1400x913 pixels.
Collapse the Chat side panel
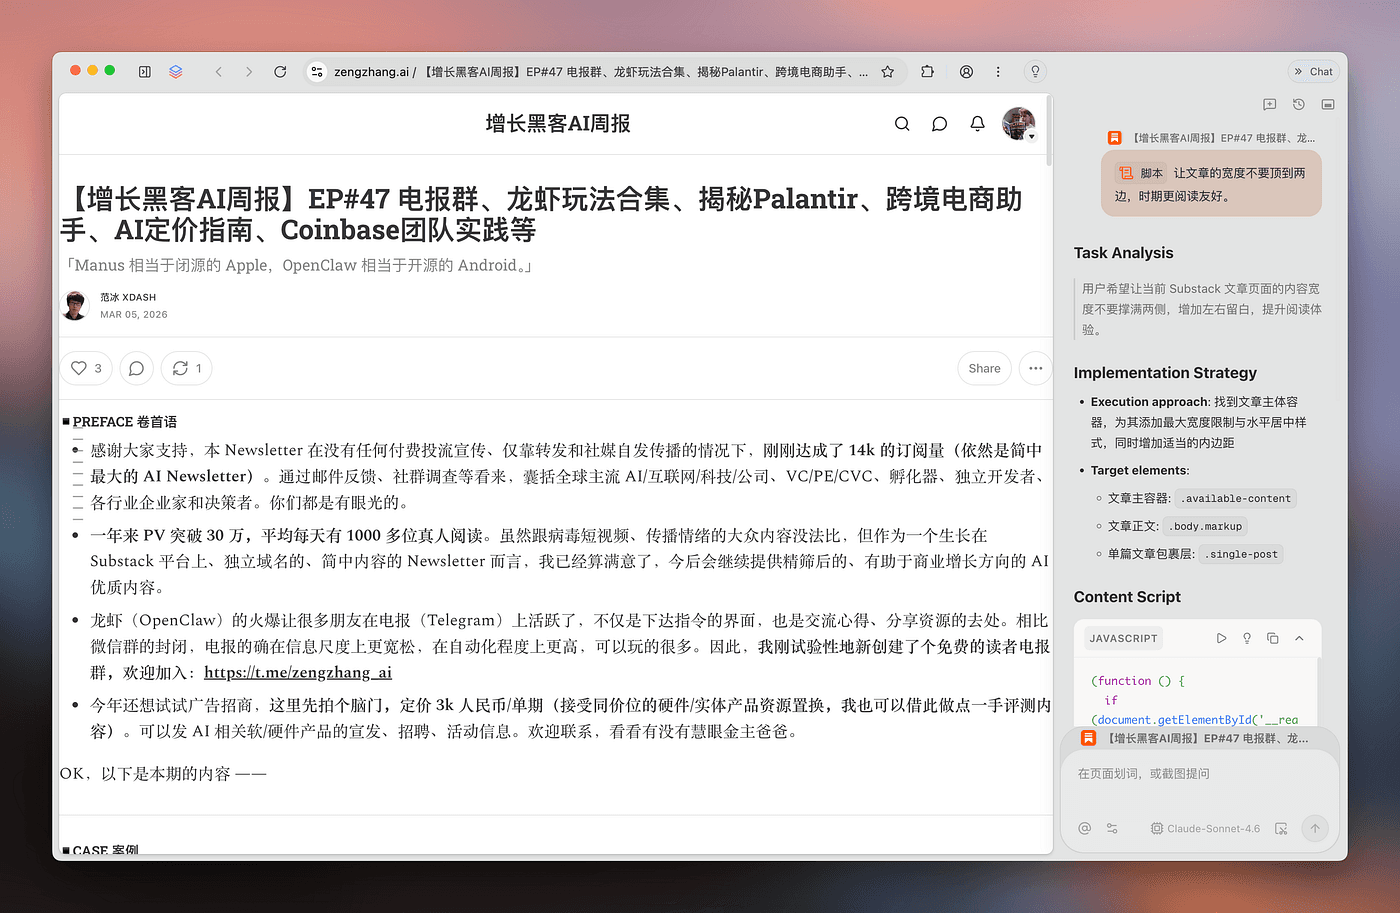coord(1313,72)
